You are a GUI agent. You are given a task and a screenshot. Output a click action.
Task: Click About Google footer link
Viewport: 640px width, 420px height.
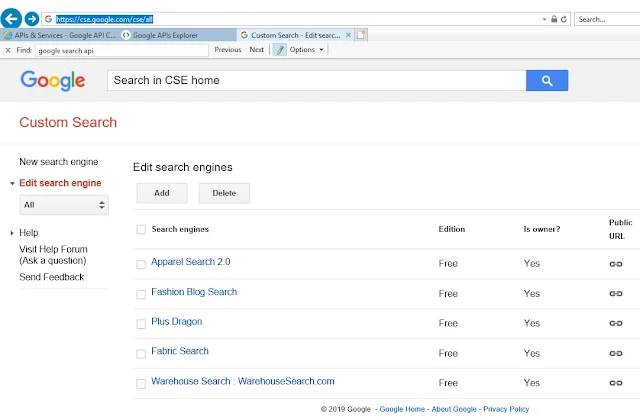(454, 409)
